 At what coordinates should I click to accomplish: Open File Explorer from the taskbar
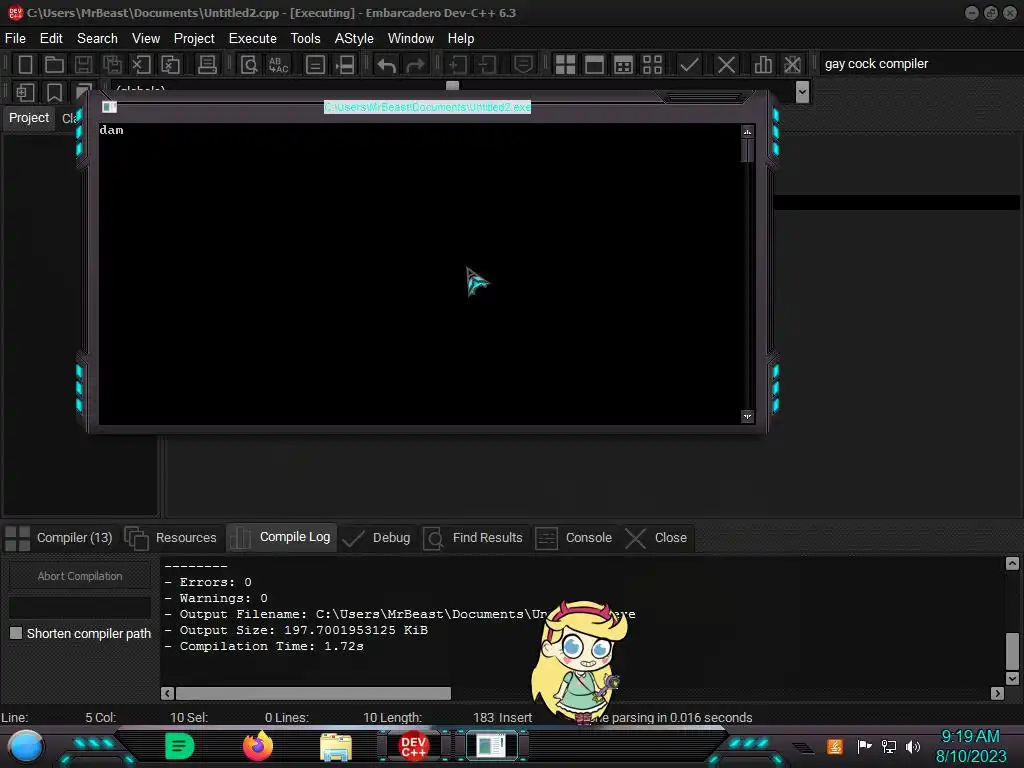coord(336,746)
